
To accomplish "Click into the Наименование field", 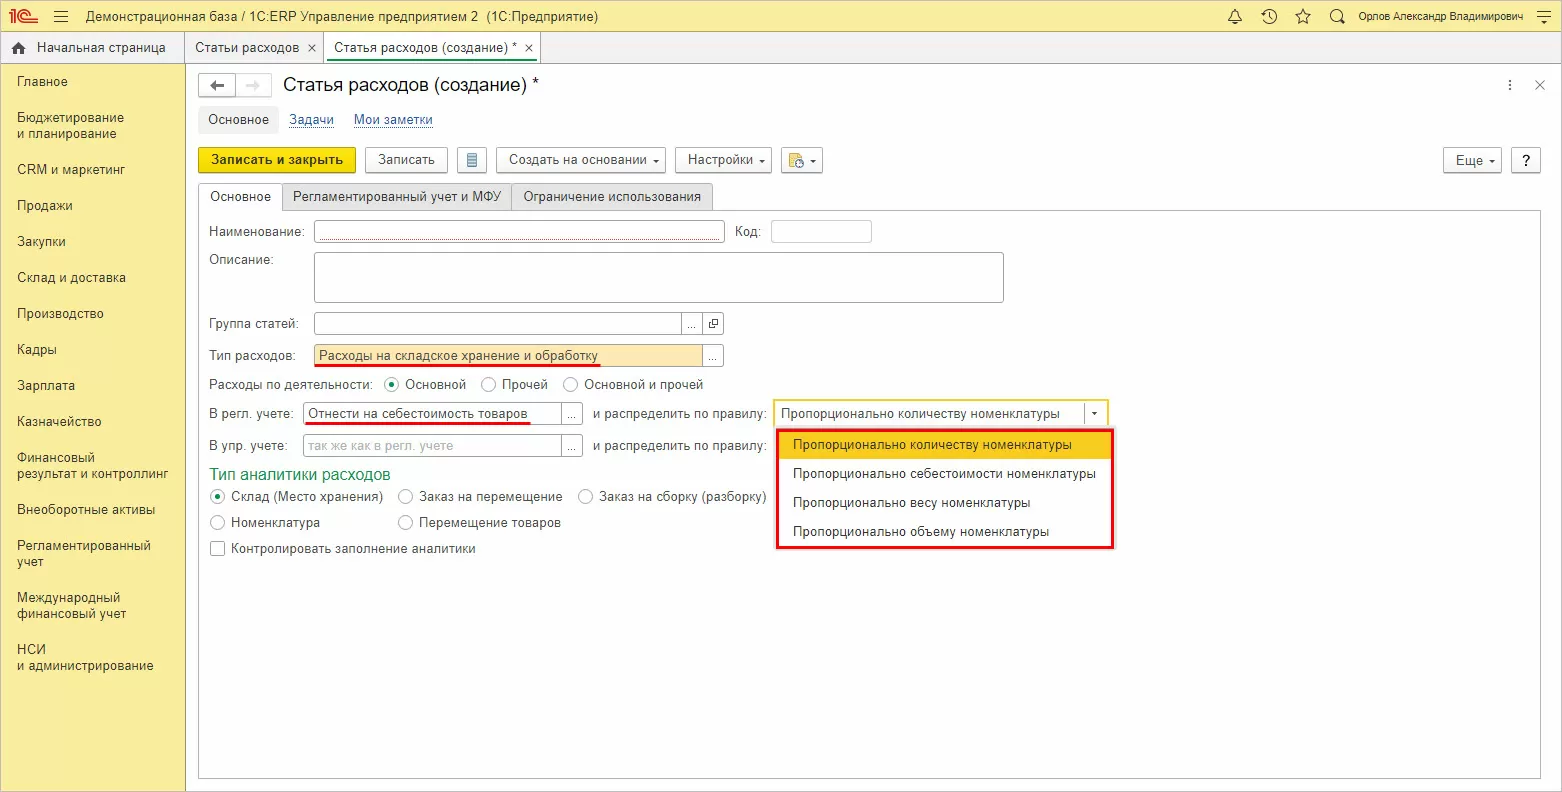I will tap(519, 232).
